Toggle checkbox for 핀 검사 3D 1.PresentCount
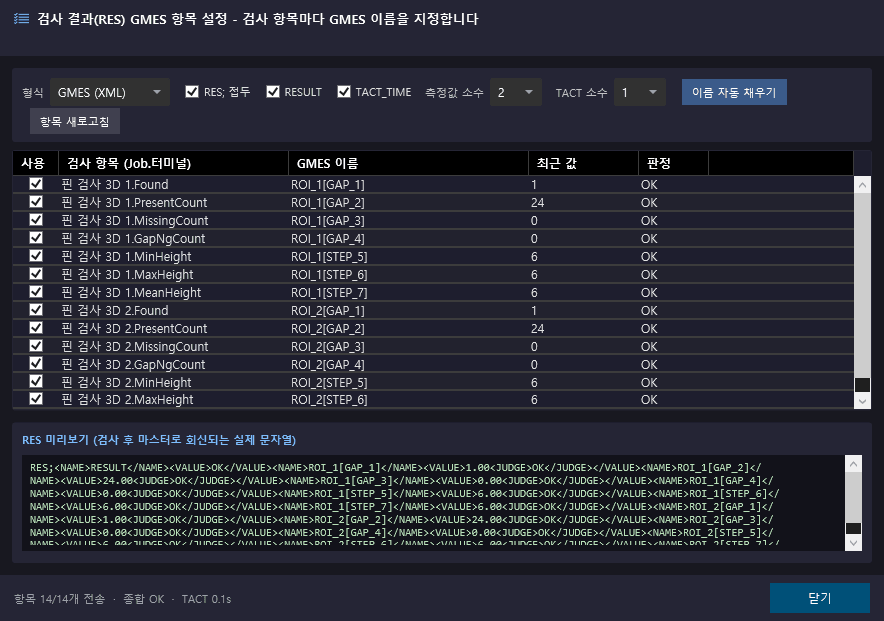 pyautogui.click(x=36, y=202)
